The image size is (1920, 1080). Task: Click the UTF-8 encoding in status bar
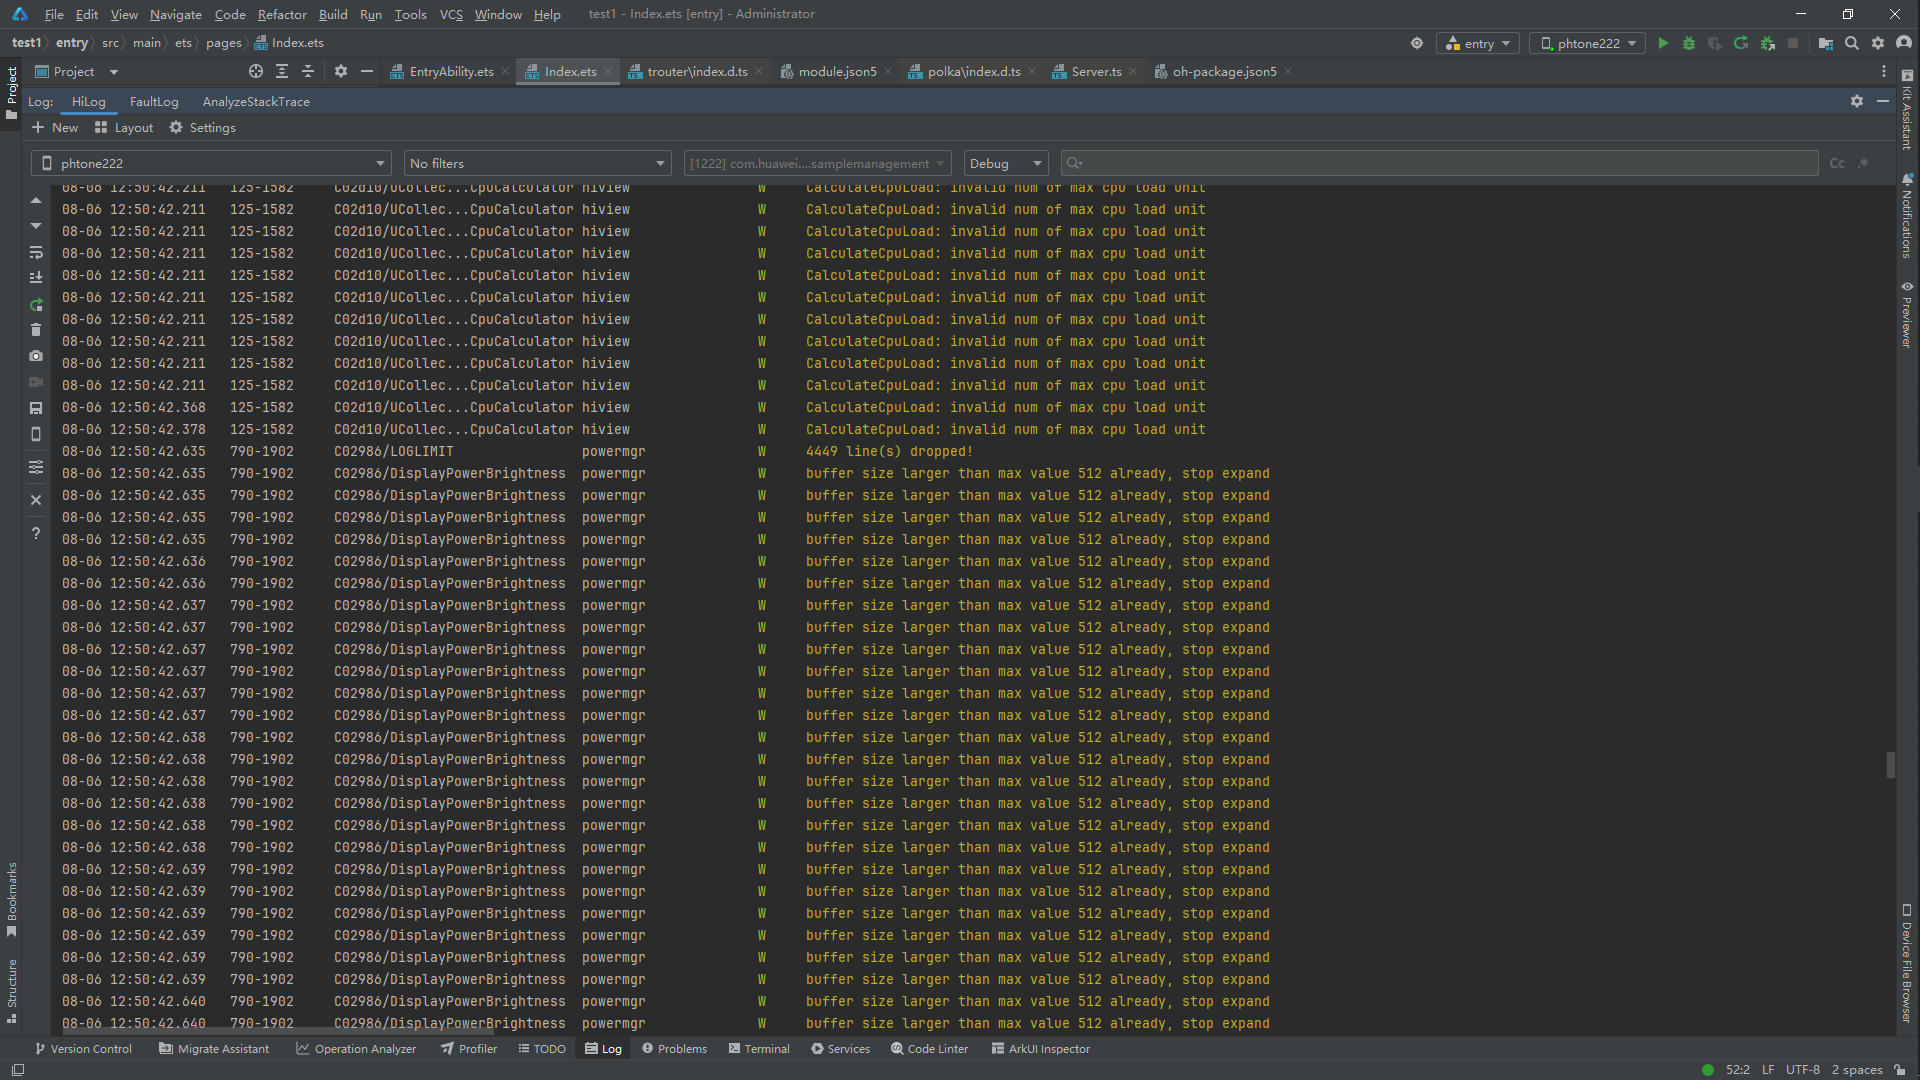click(1802, 1069)
